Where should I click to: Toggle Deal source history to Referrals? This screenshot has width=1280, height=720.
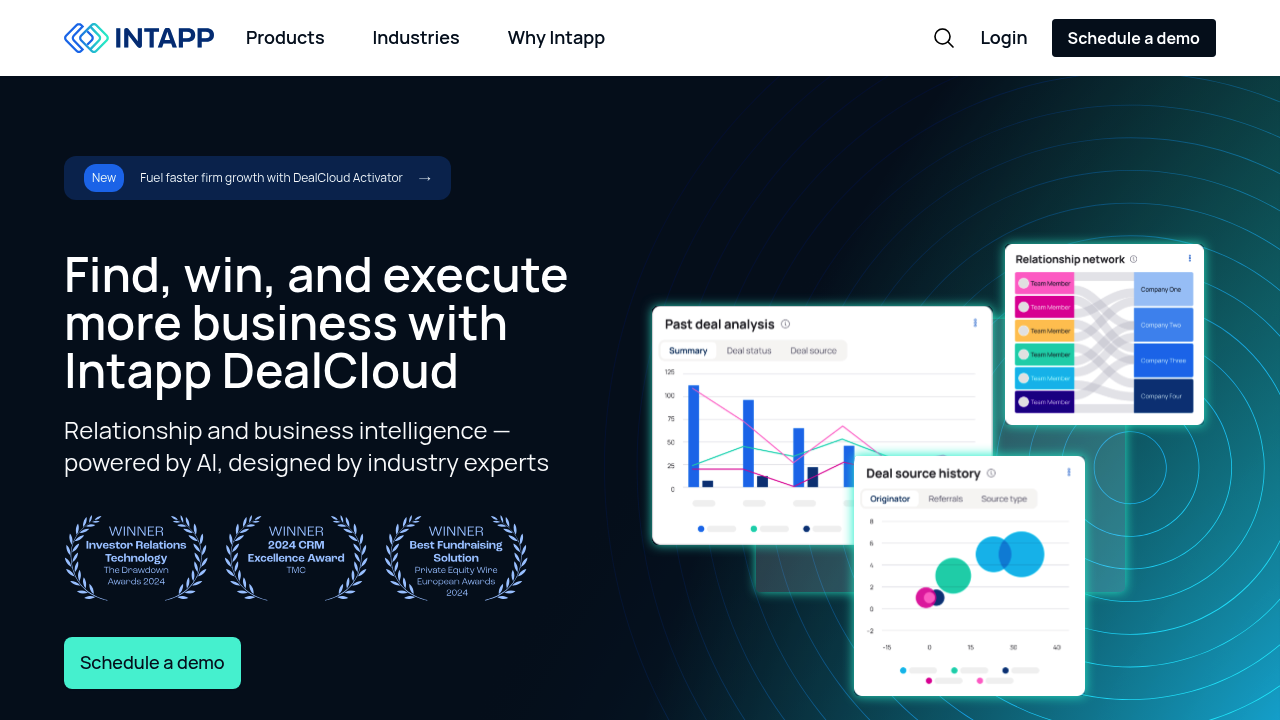945,498
